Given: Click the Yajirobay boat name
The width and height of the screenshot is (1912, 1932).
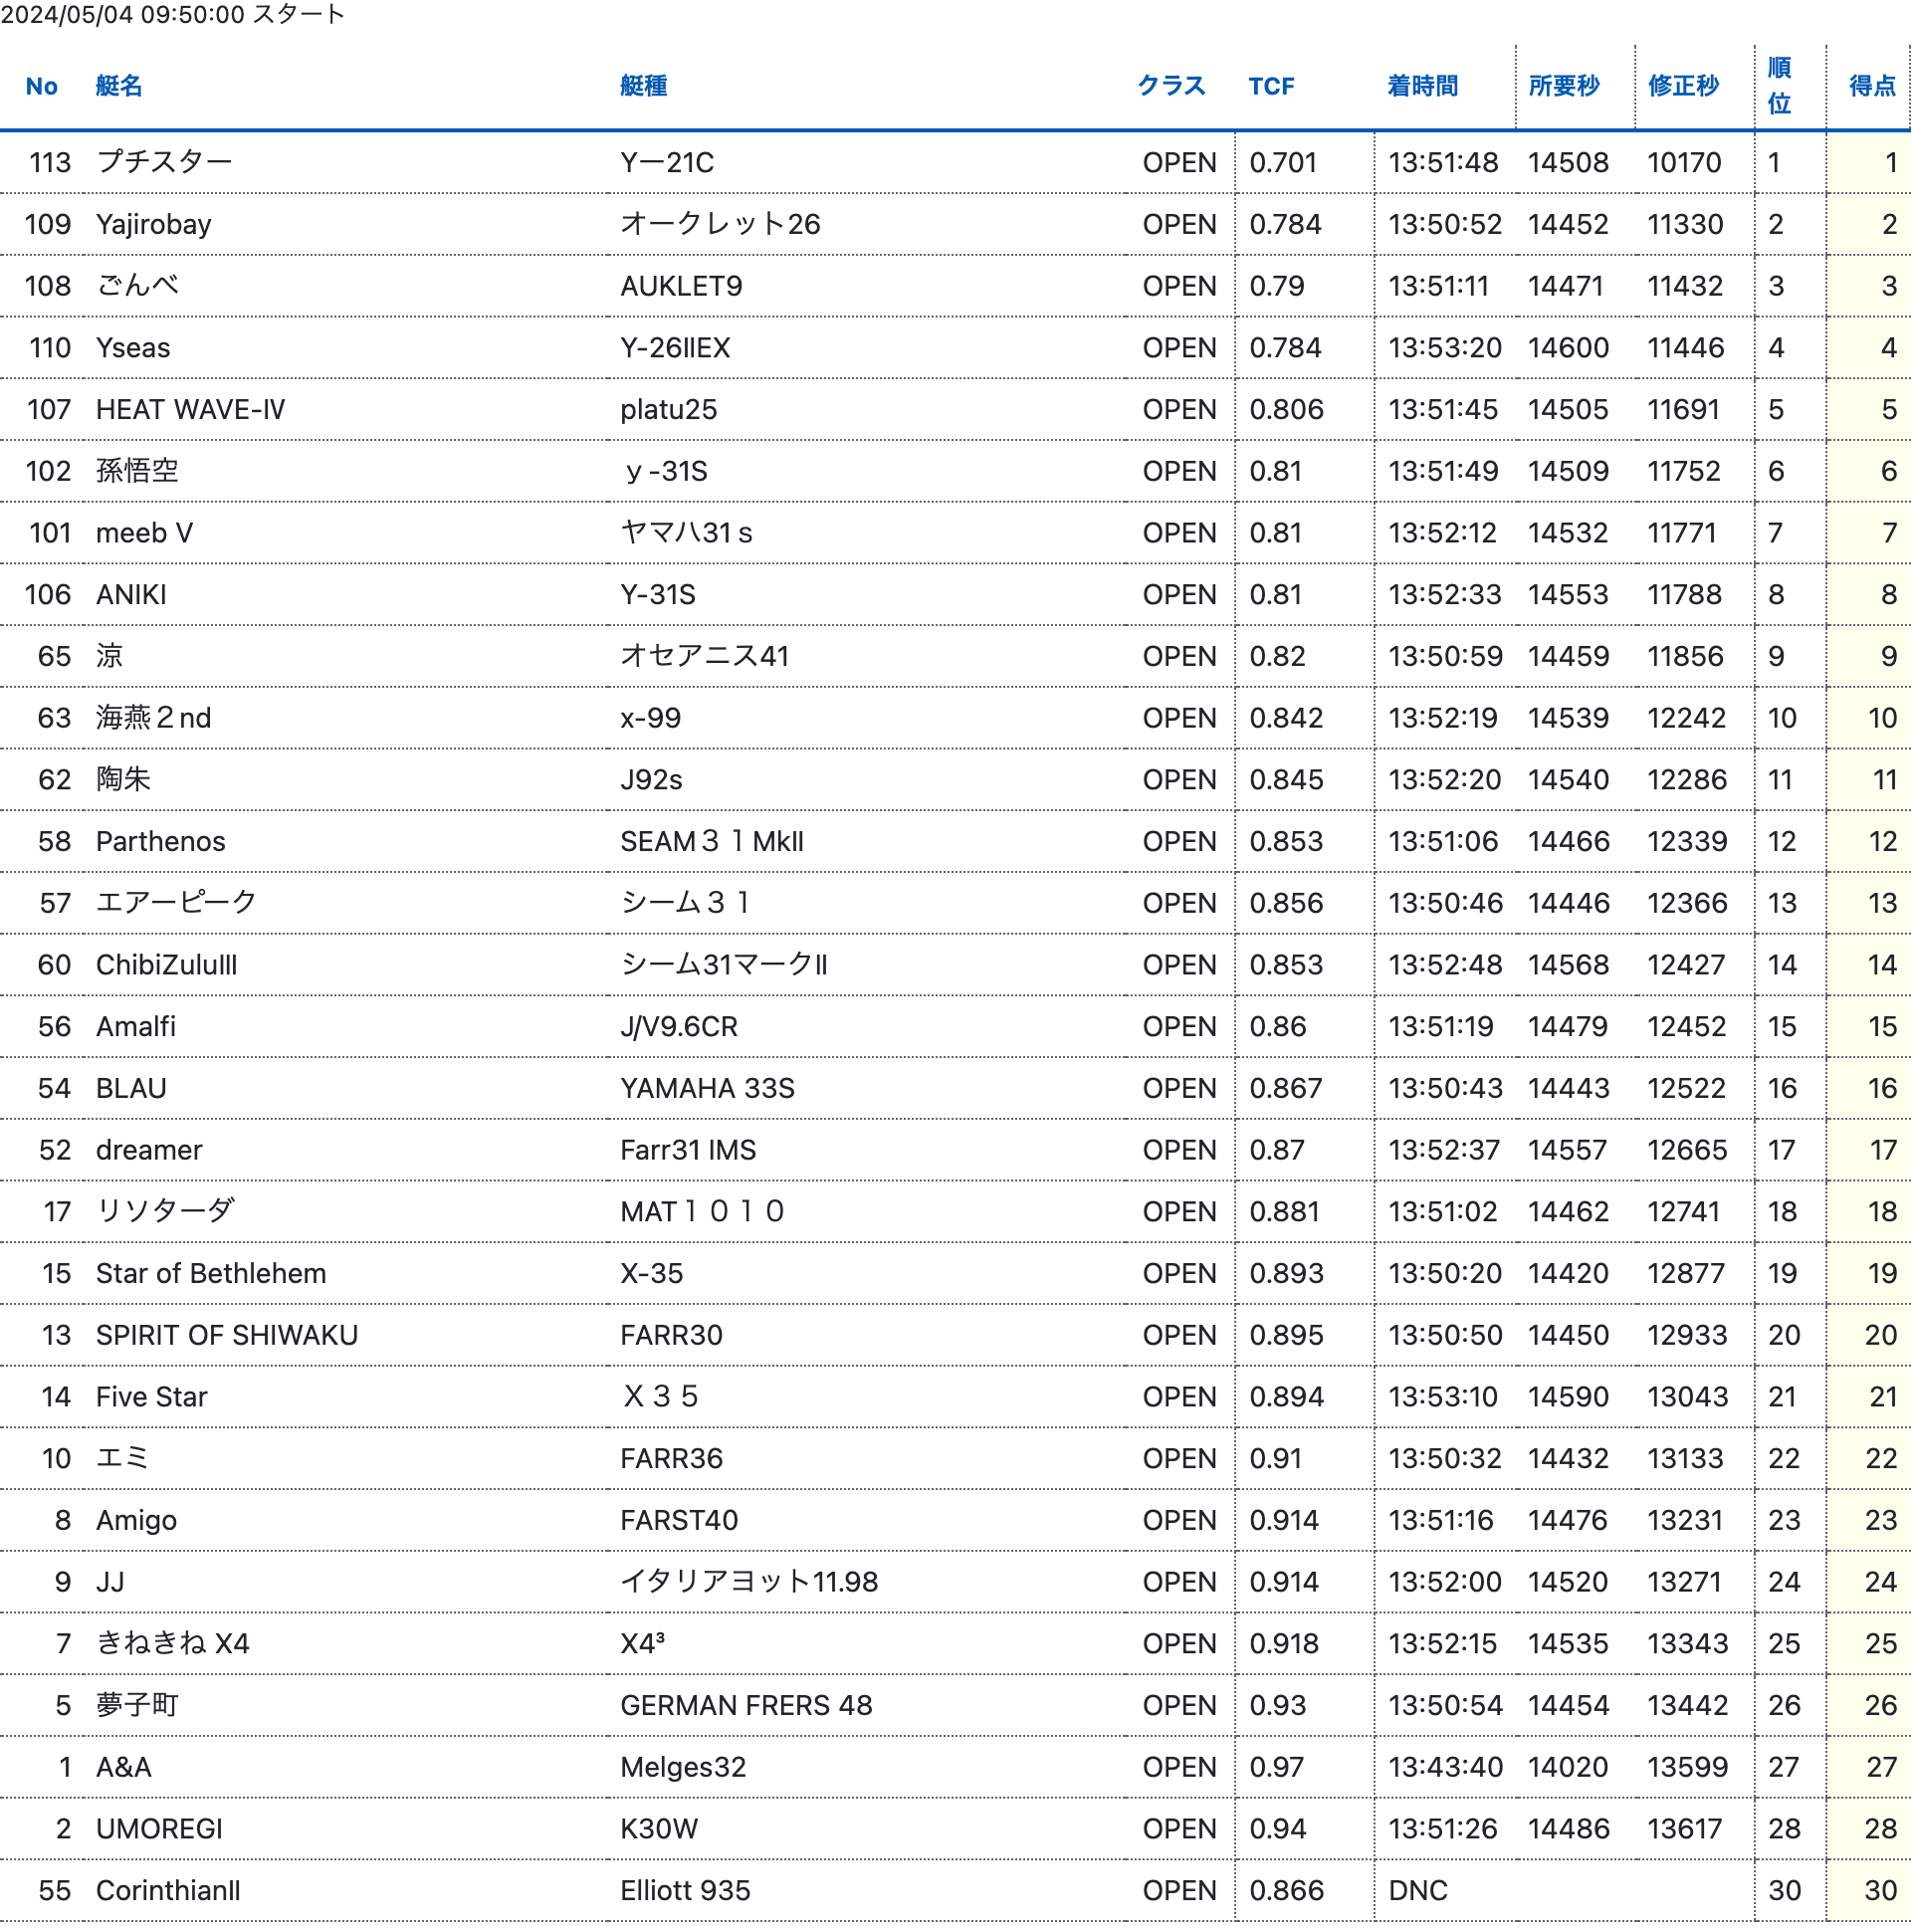Looking at the screenshot, I should click(x=153, y=224).
